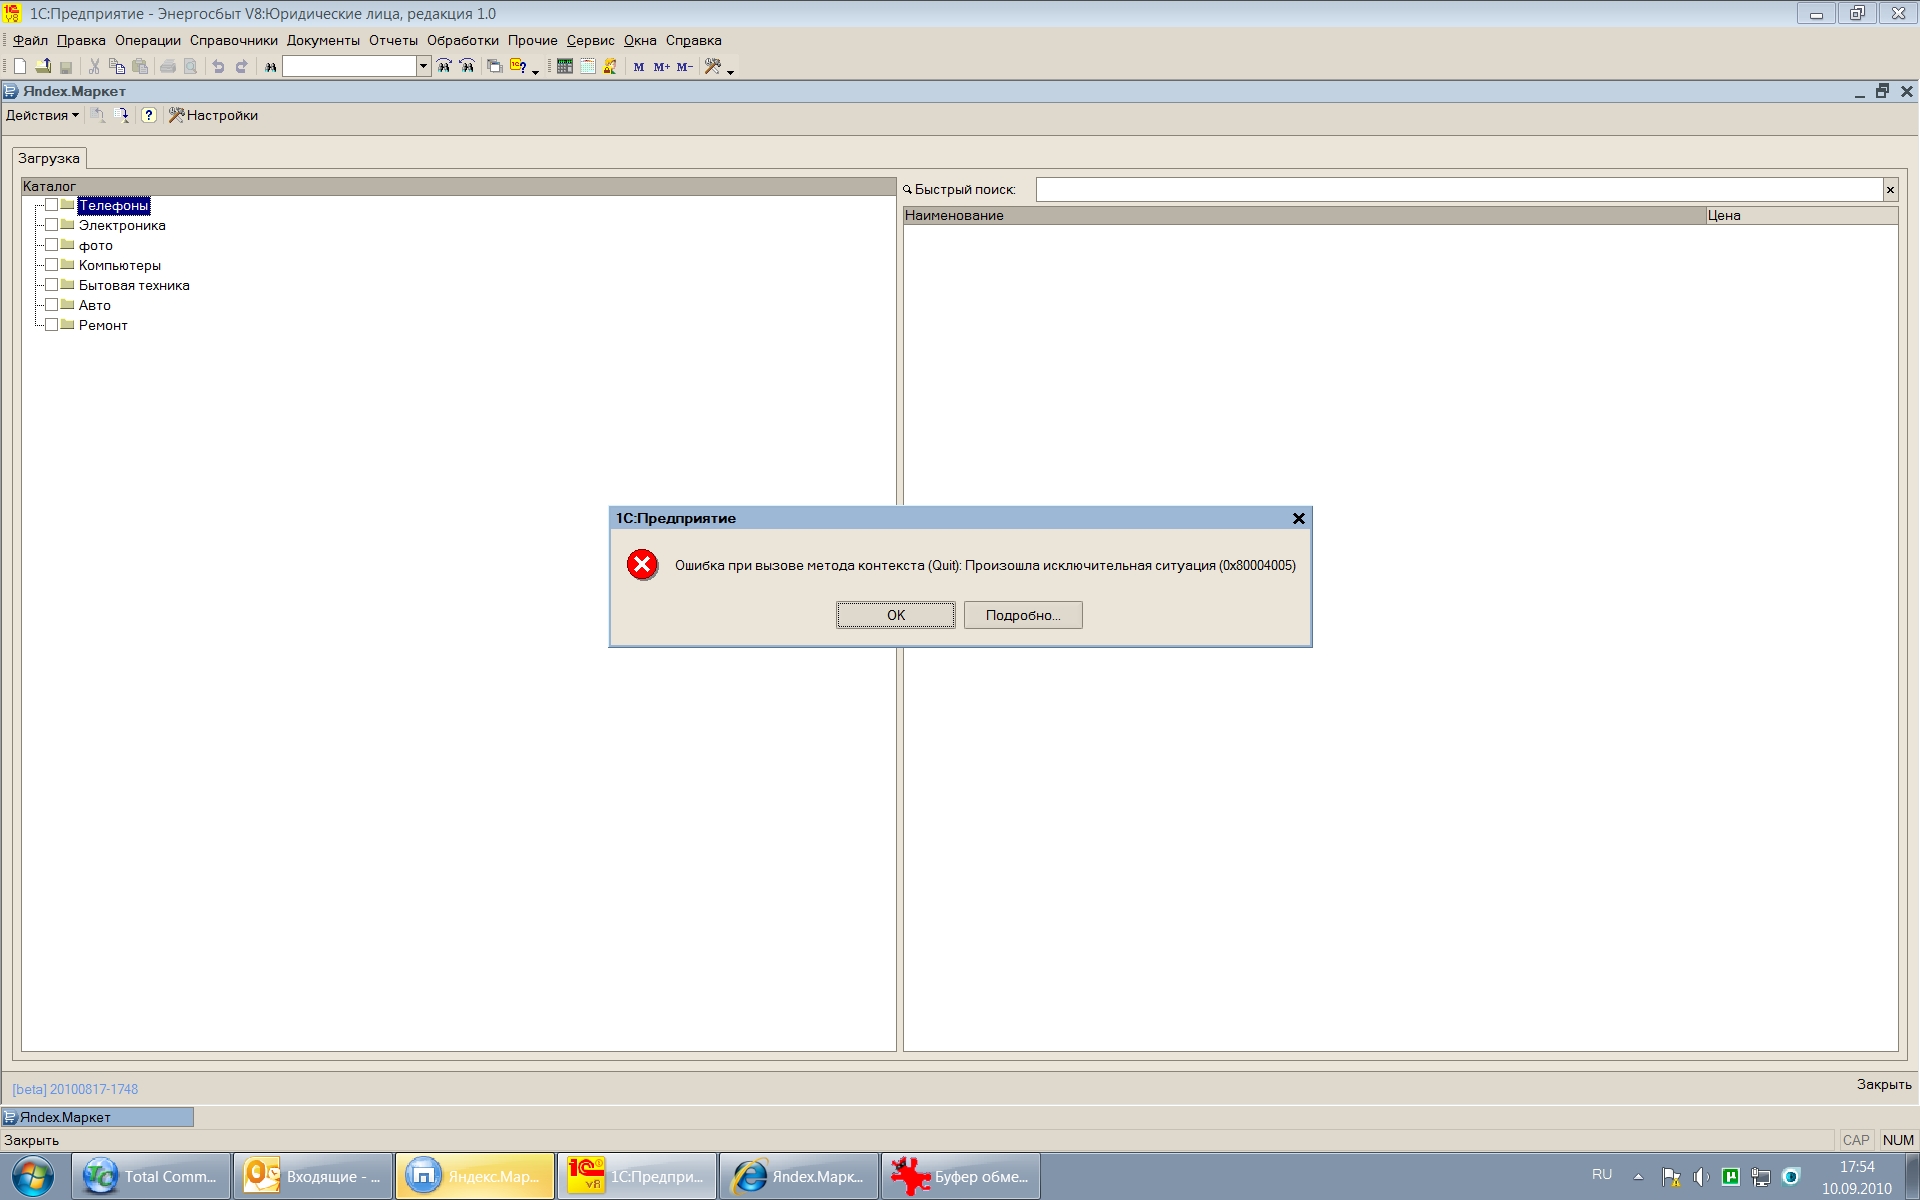
Task: Click the Подробно... button
Action: click(1023, 615)
